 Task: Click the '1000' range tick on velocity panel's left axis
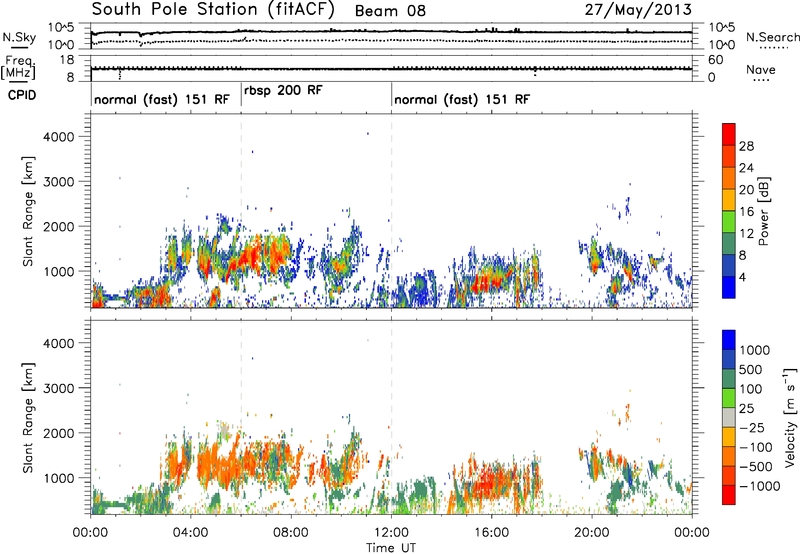(58, 477)
